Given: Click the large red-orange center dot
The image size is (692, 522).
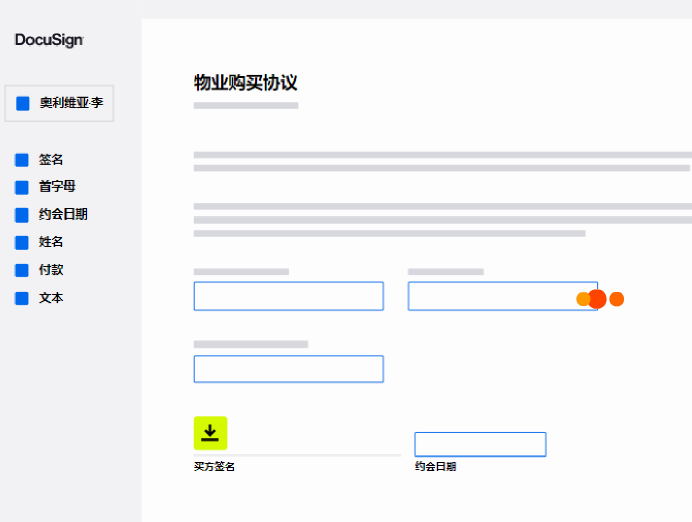Looking at the screenshot, I should (x=597, y=299).
